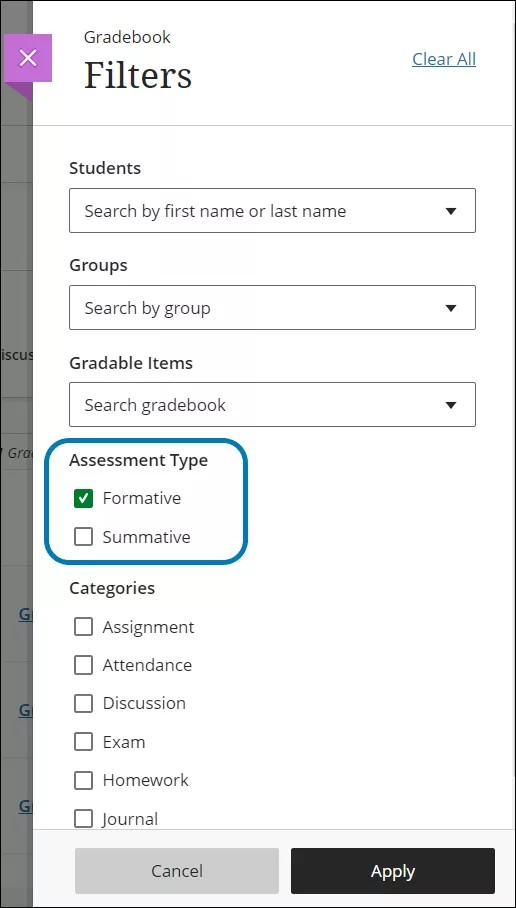Toggle the Homework category checkbox
The image size is (516, 908).
(83, 781)
